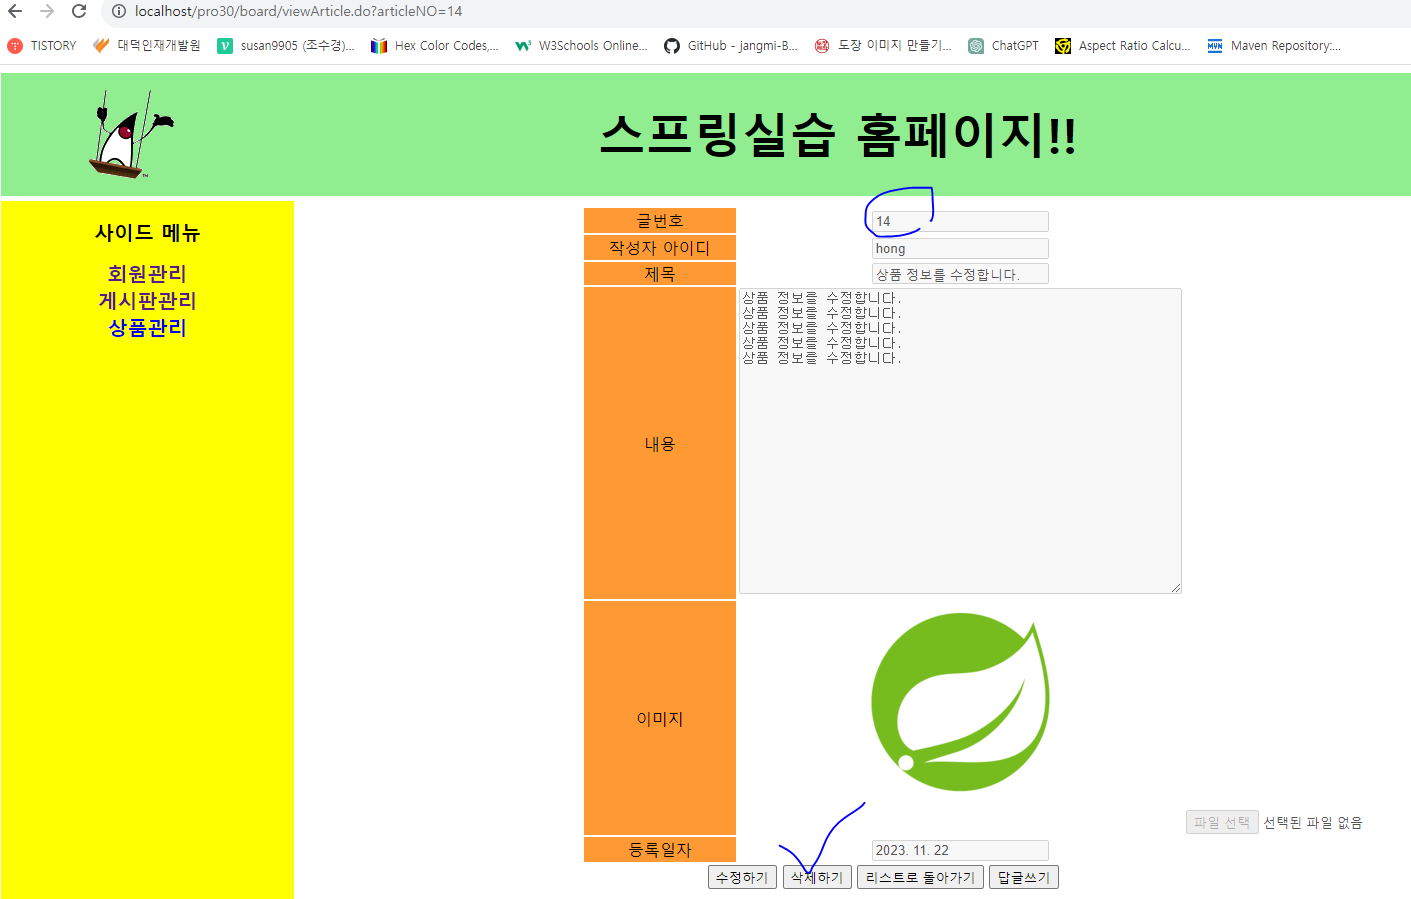Open the susan9905 bookmark

(286, 46)
